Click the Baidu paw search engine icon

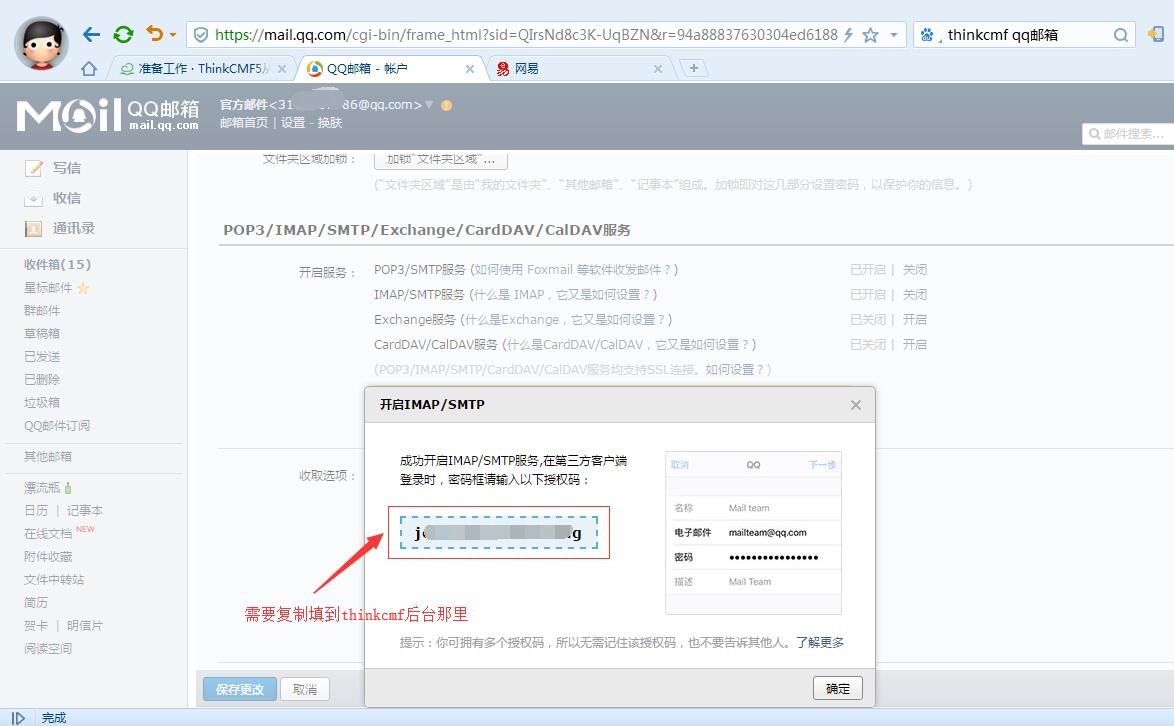click(927, 34)
